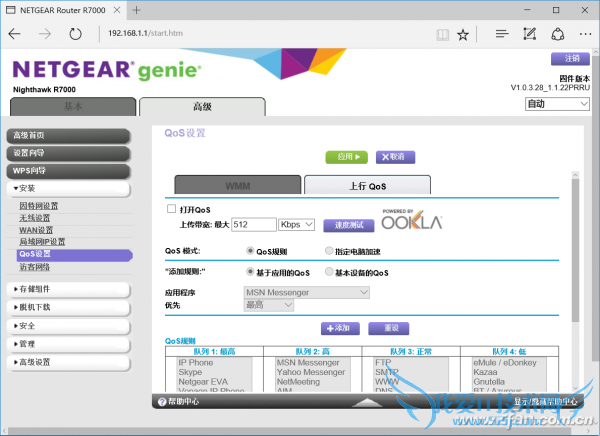Choose 基本设备的QoS radio option
This screenshot has height=436, width=600.
click(329, 272)
